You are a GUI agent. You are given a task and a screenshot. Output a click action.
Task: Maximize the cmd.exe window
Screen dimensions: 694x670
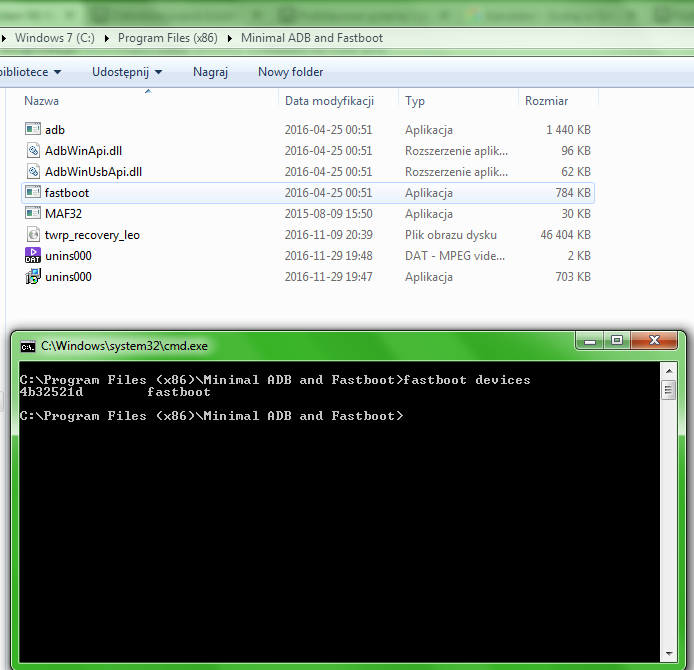click(617, 341)
